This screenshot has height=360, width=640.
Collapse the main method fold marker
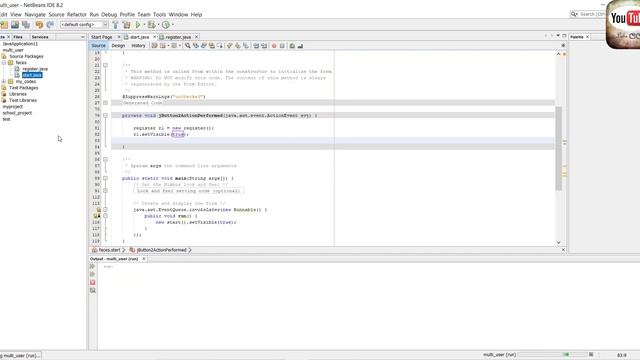click(105, 178)
